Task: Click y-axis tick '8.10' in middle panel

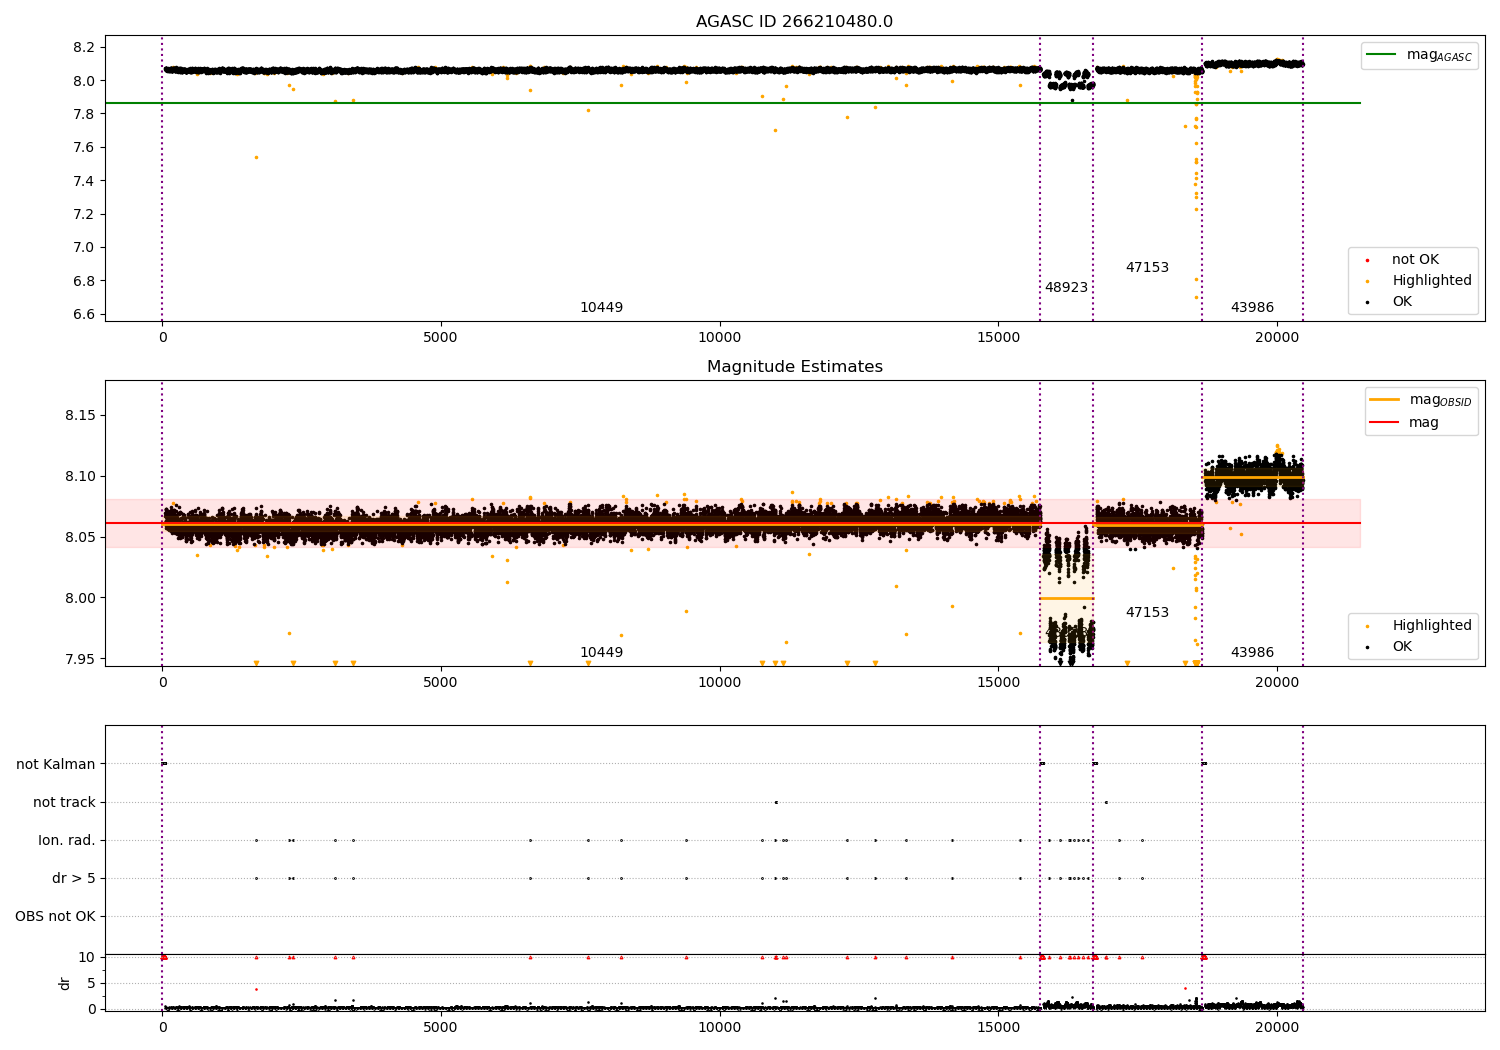Action: [81, 477]
